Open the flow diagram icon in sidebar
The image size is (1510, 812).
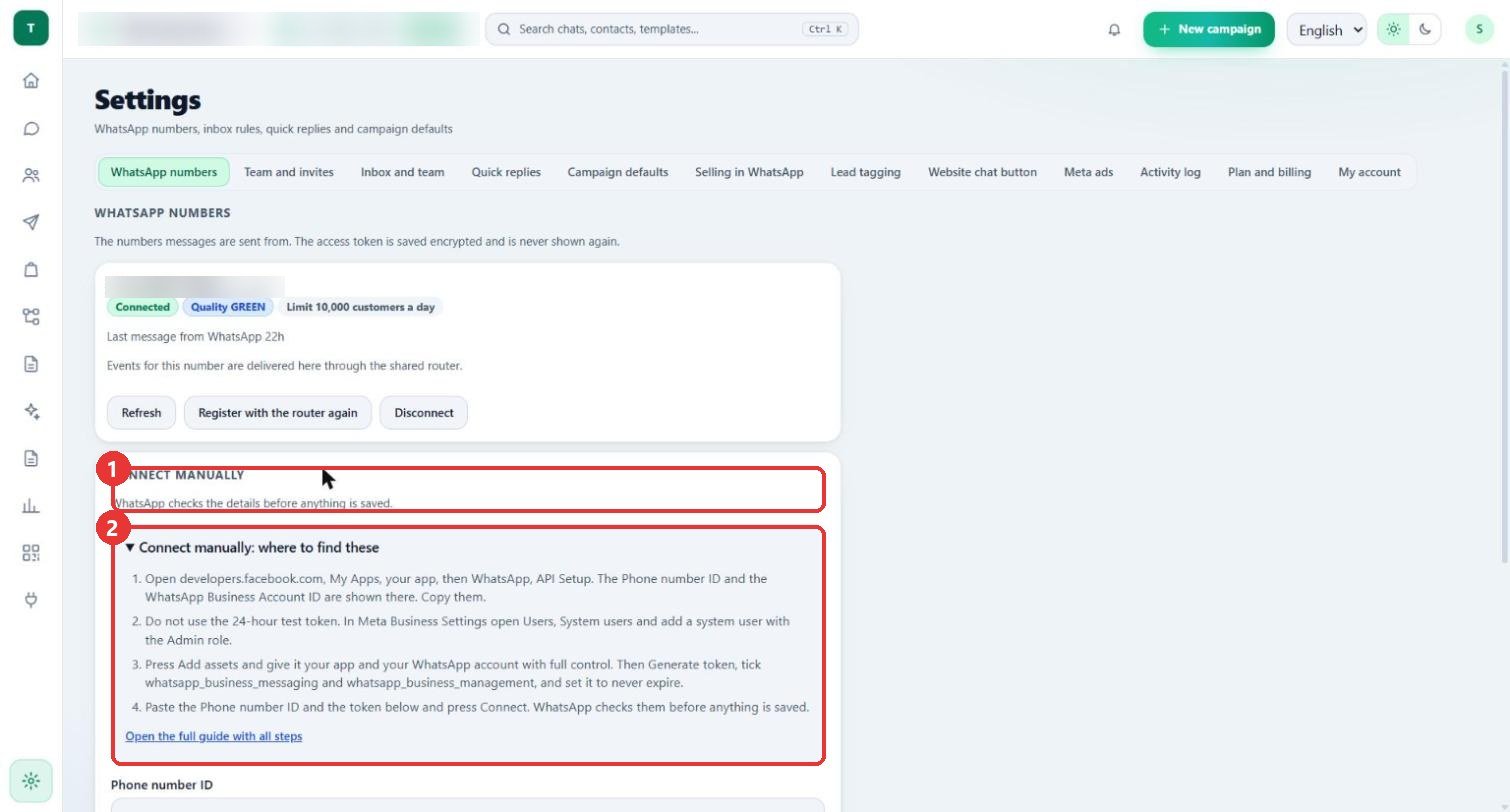click(31, 316)
